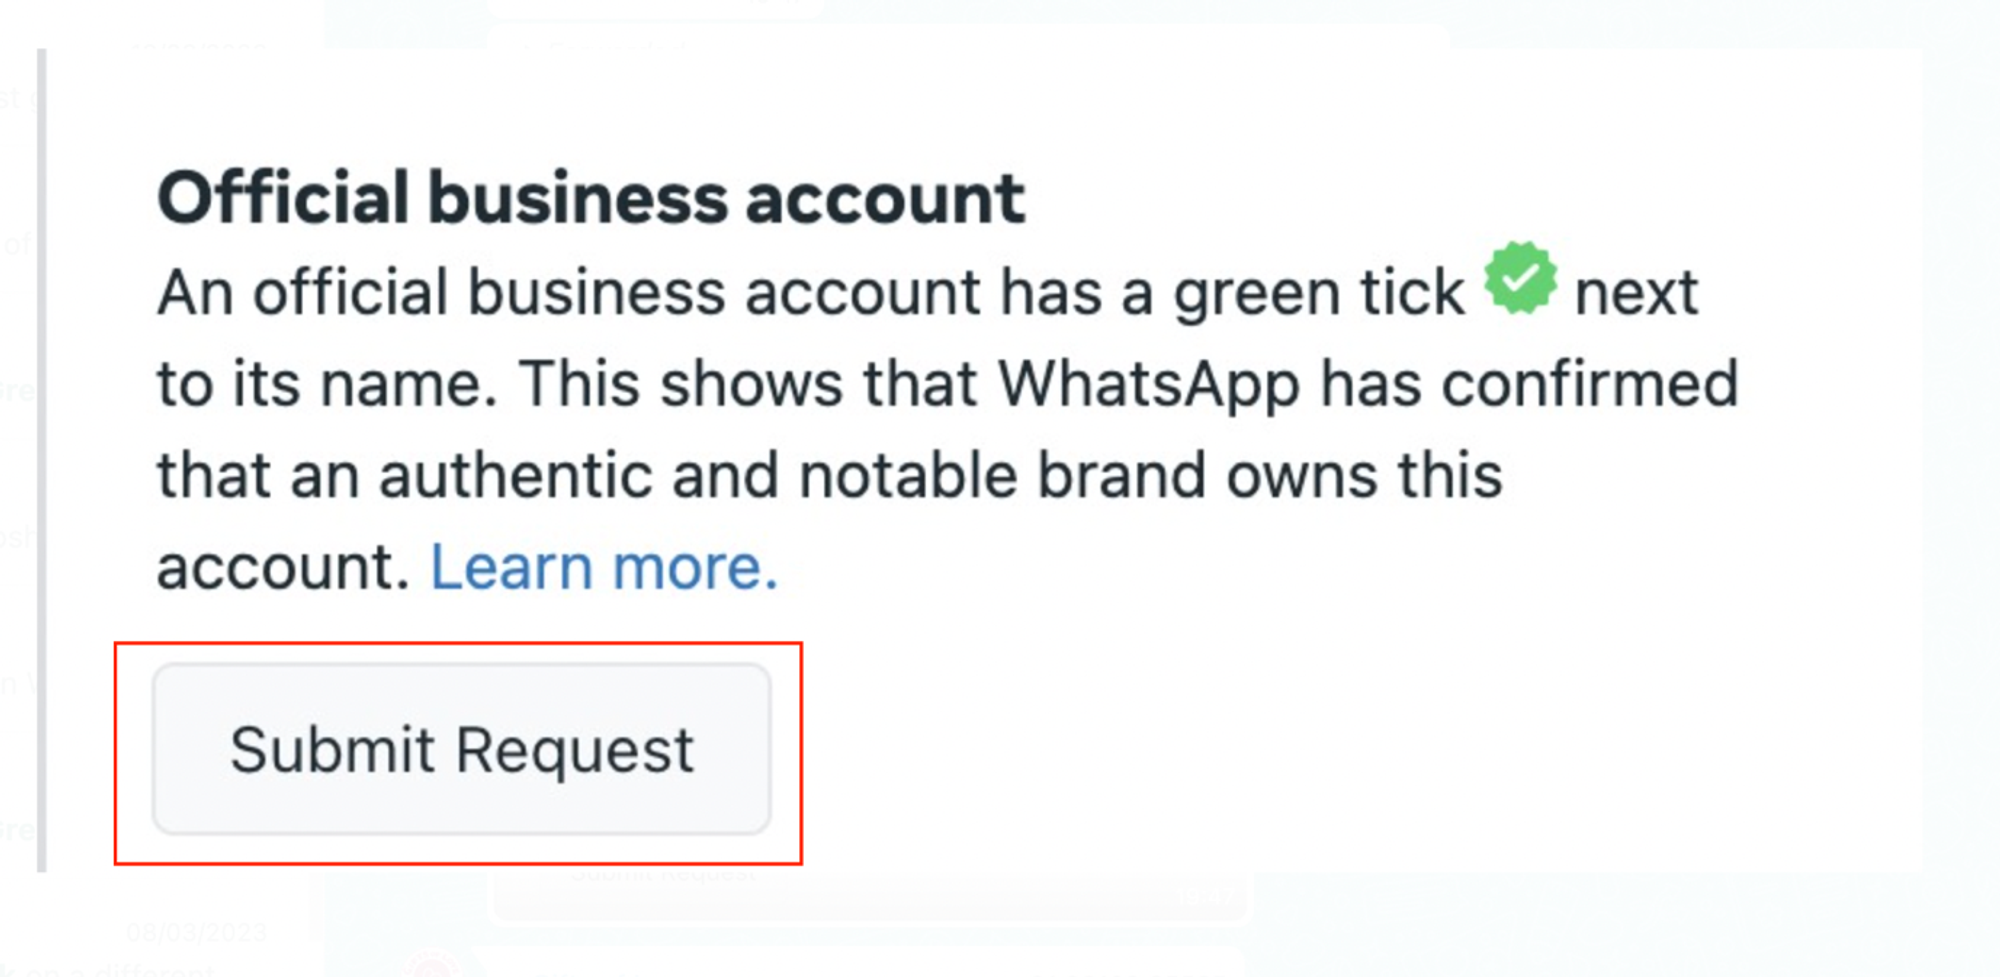Click the word next after the badge
2000x977 pixels.
tap(1636, 293)
